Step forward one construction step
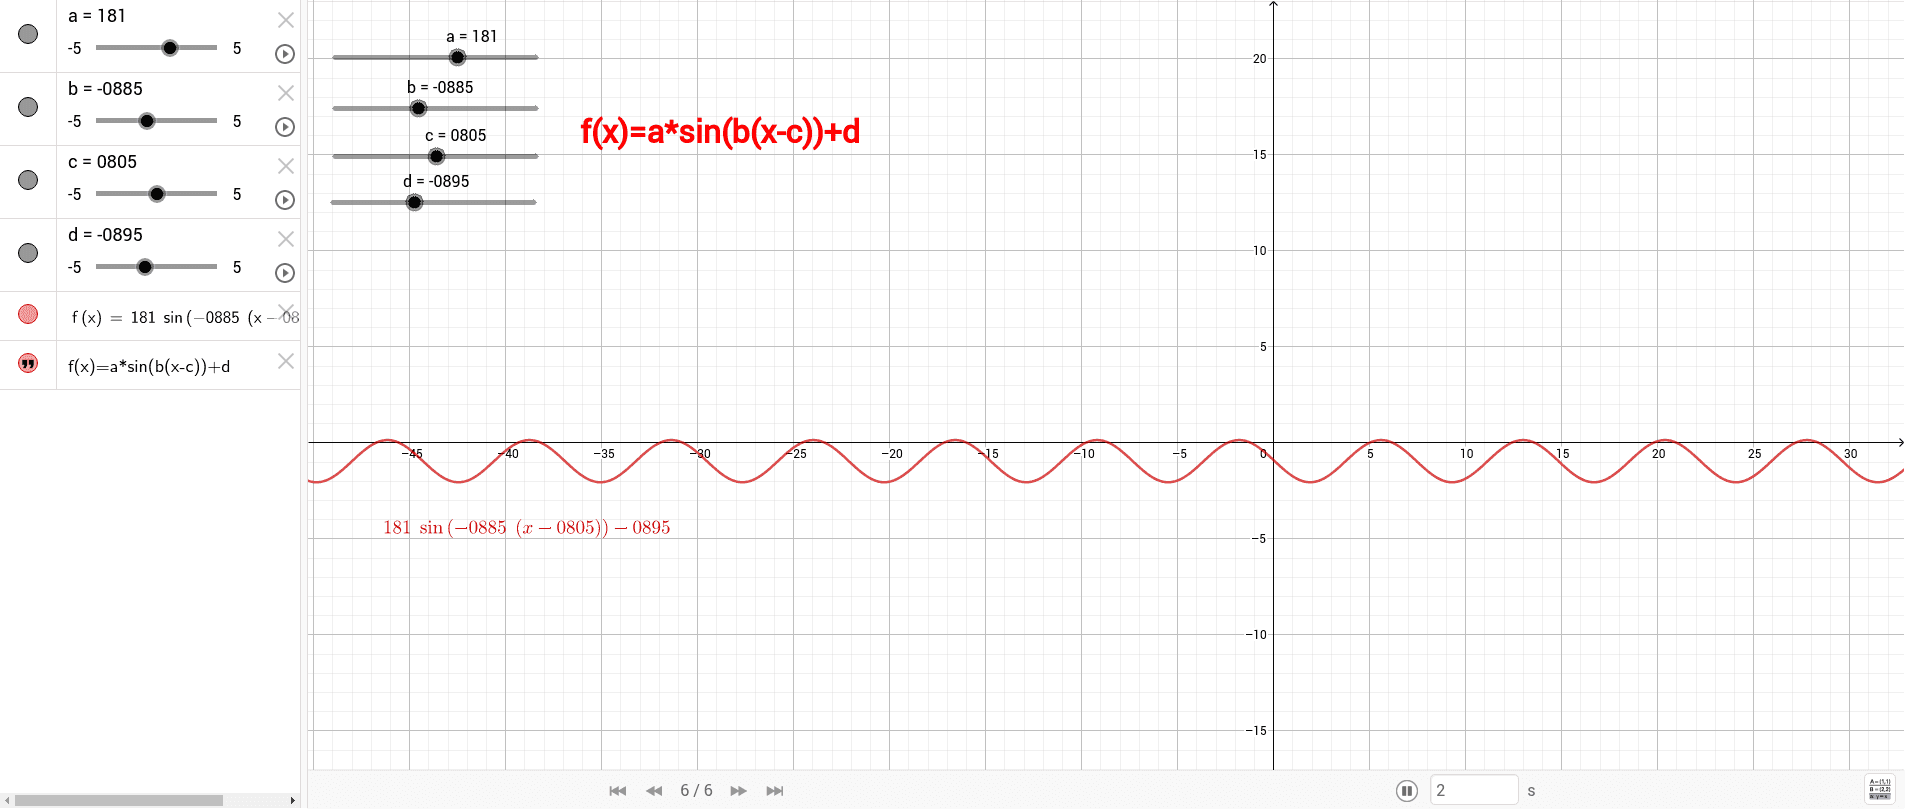1906x810 pixels. (x=738, y=791)
